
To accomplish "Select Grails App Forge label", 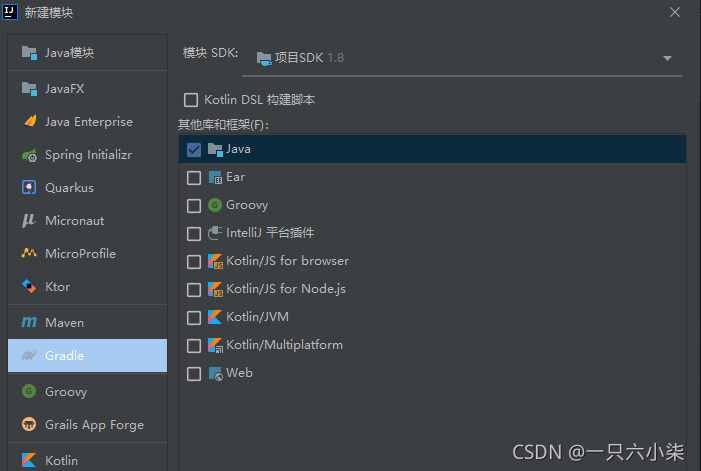I will click(x=94, y=425).
